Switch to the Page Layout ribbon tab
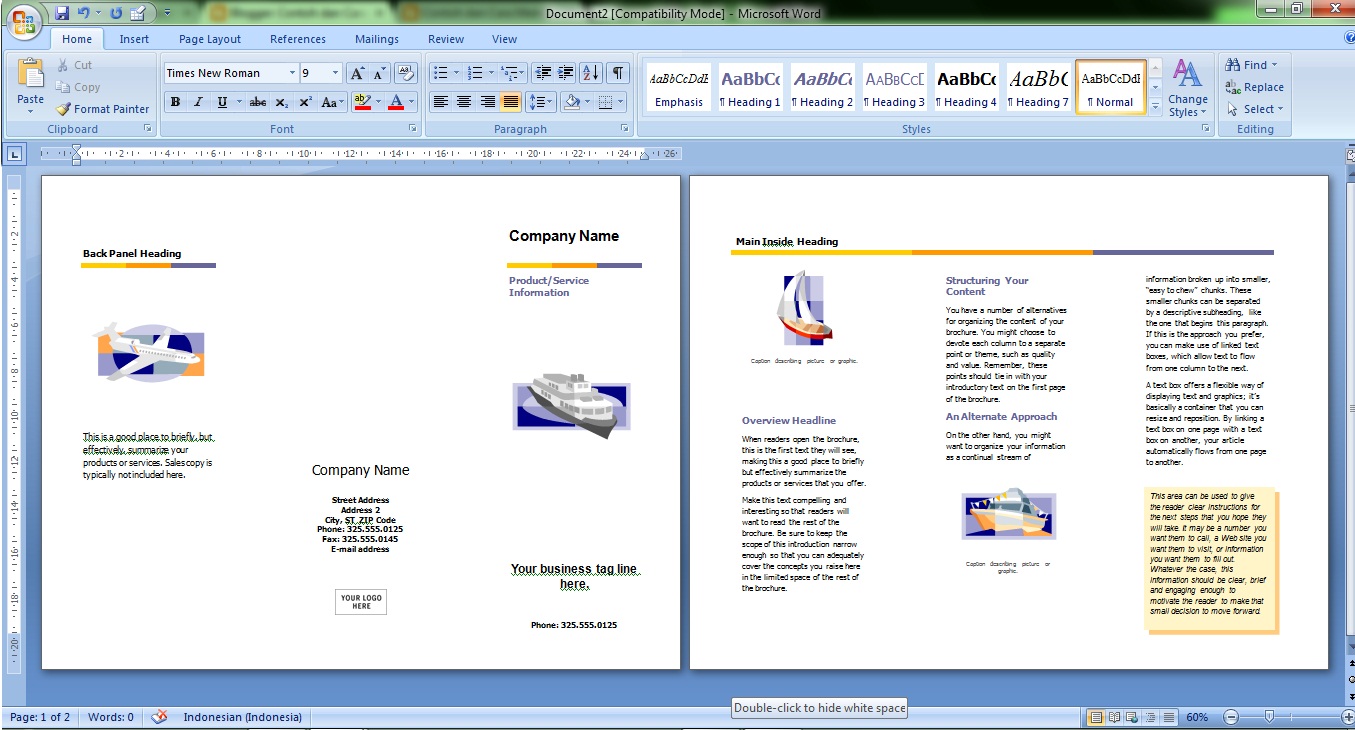The image size is (1355, 730). (209, 39)
